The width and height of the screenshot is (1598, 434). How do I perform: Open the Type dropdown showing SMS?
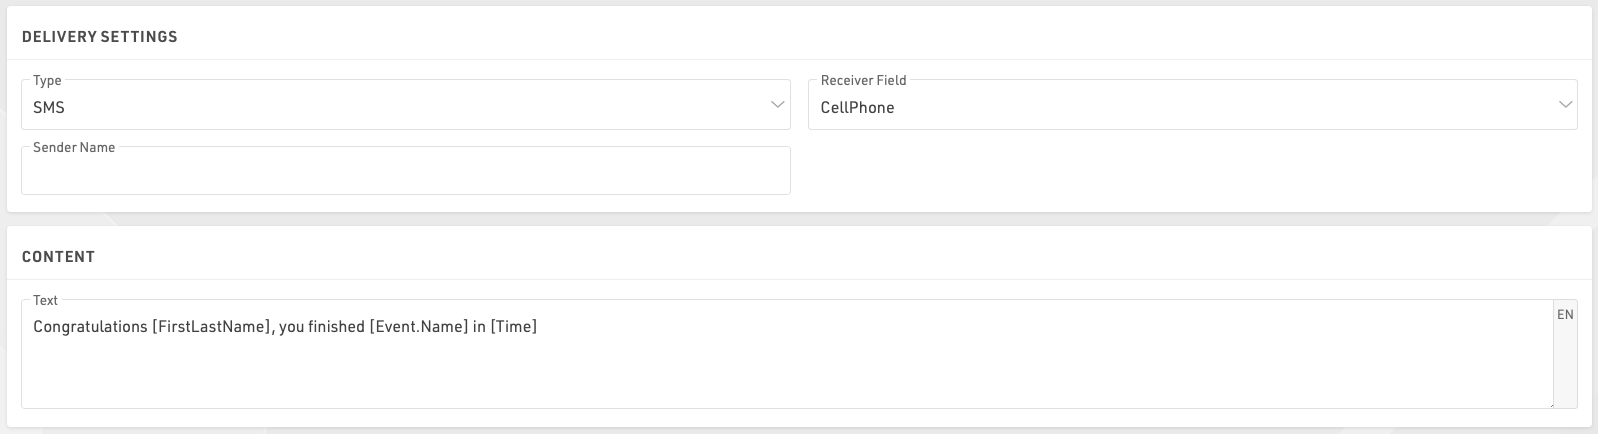(400, 107)
